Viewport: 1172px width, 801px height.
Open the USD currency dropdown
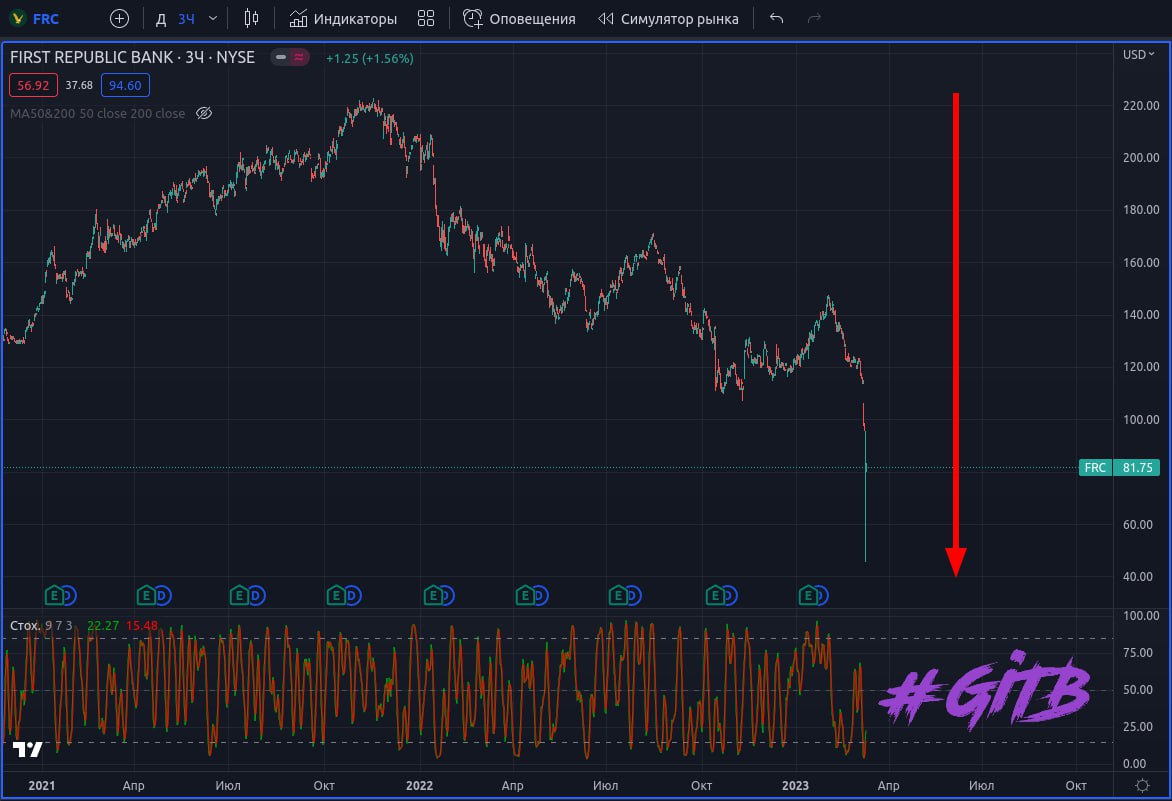tap(1138, 55)
